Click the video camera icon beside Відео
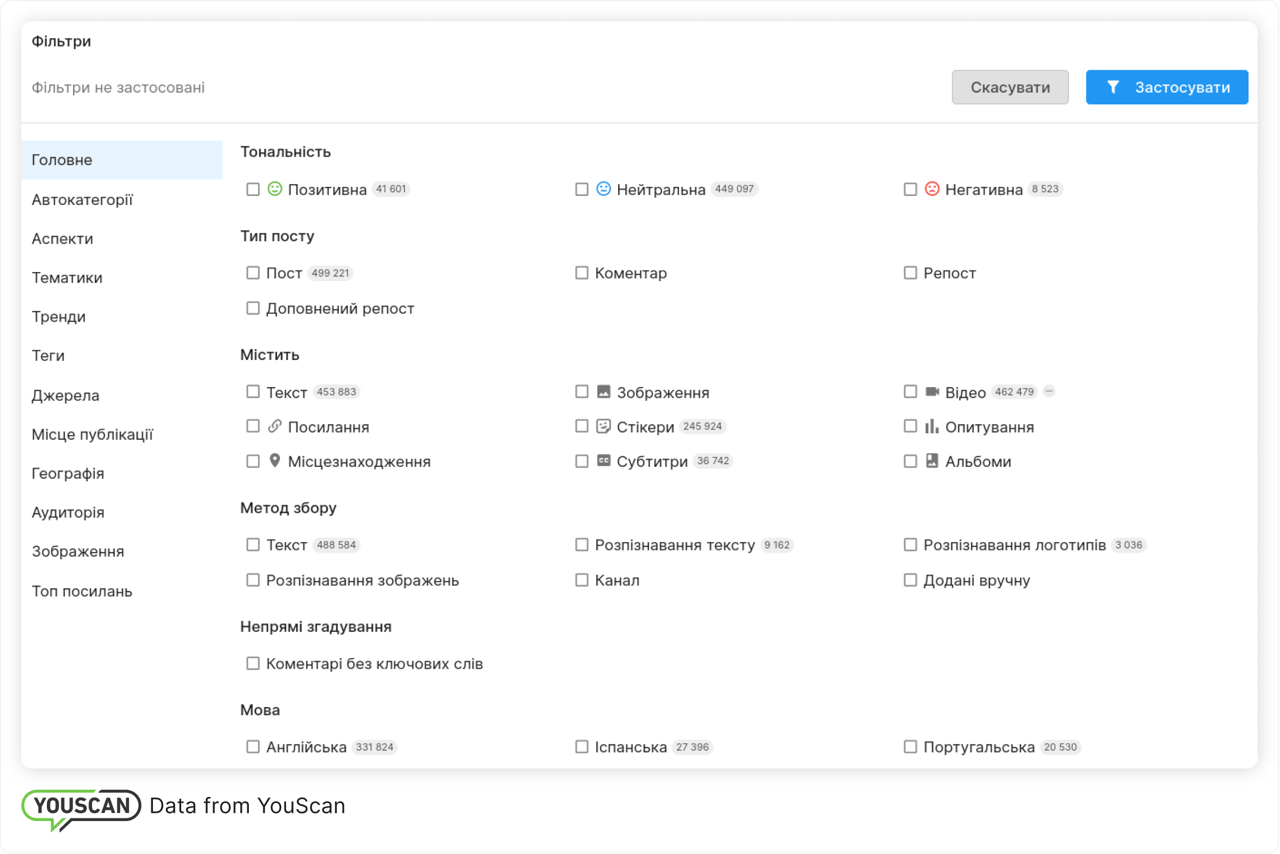The height and width of the screenshot is (854, 1280). pyautogui.click(x=932, y=392)
